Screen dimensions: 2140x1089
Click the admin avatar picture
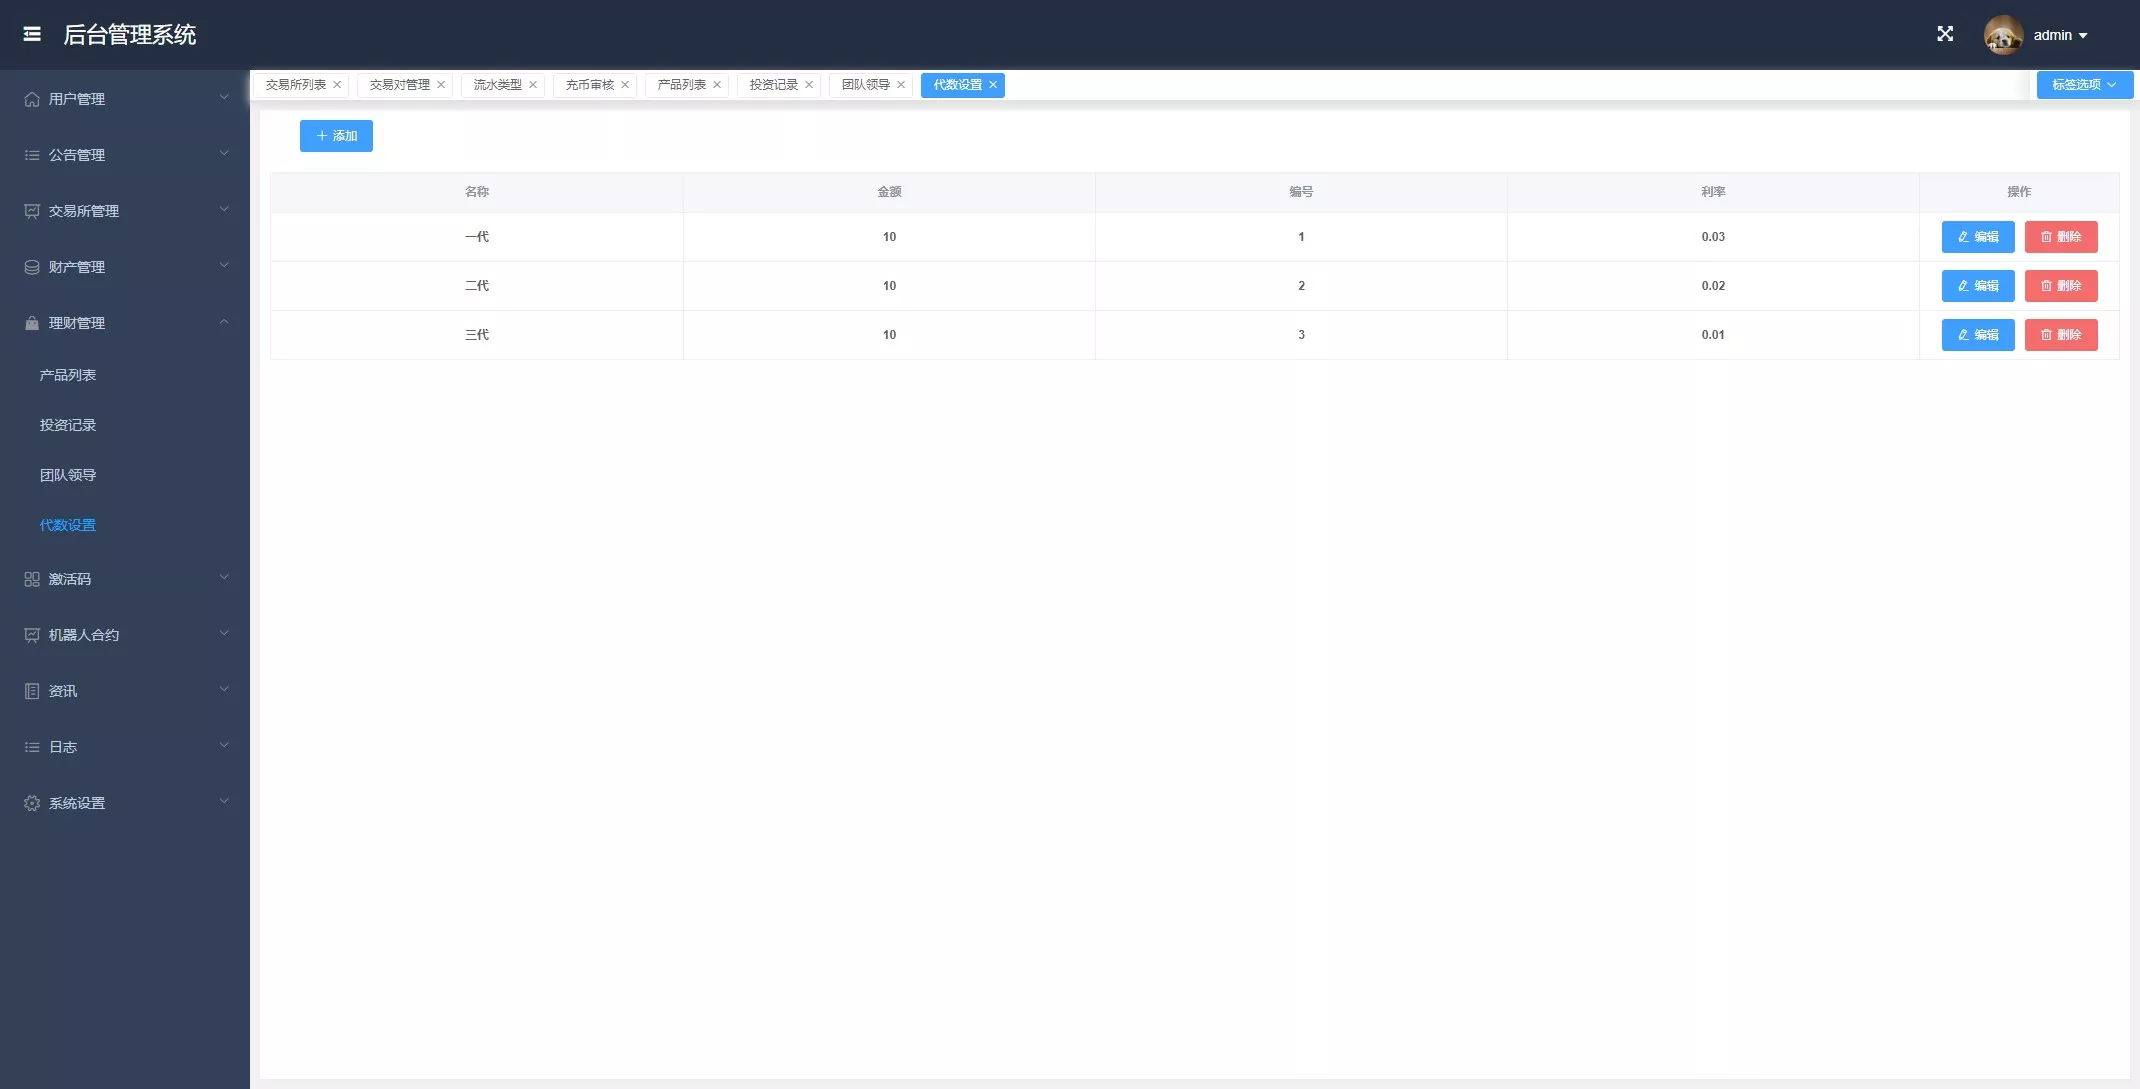point(2003,35)
